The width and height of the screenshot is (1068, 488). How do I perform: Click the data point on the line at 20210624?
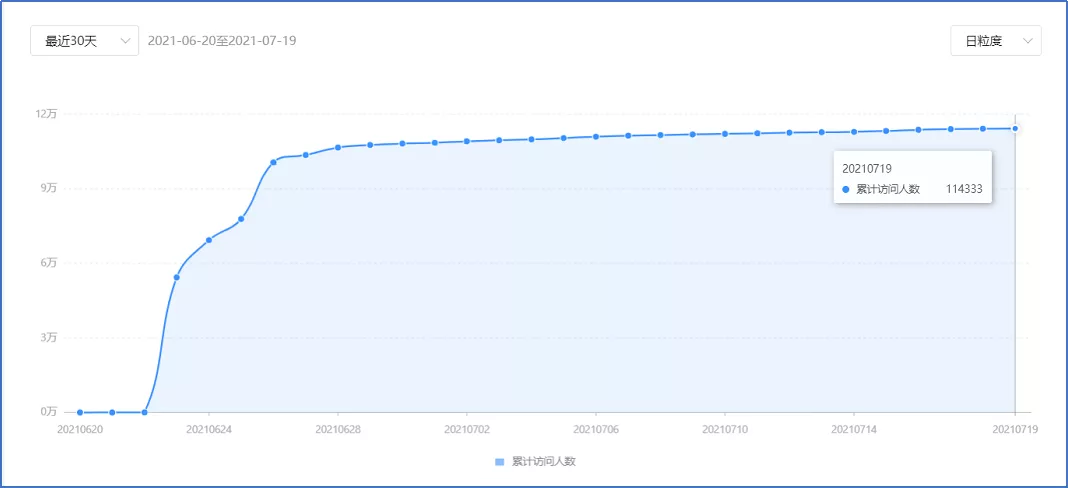pos(209,240)
